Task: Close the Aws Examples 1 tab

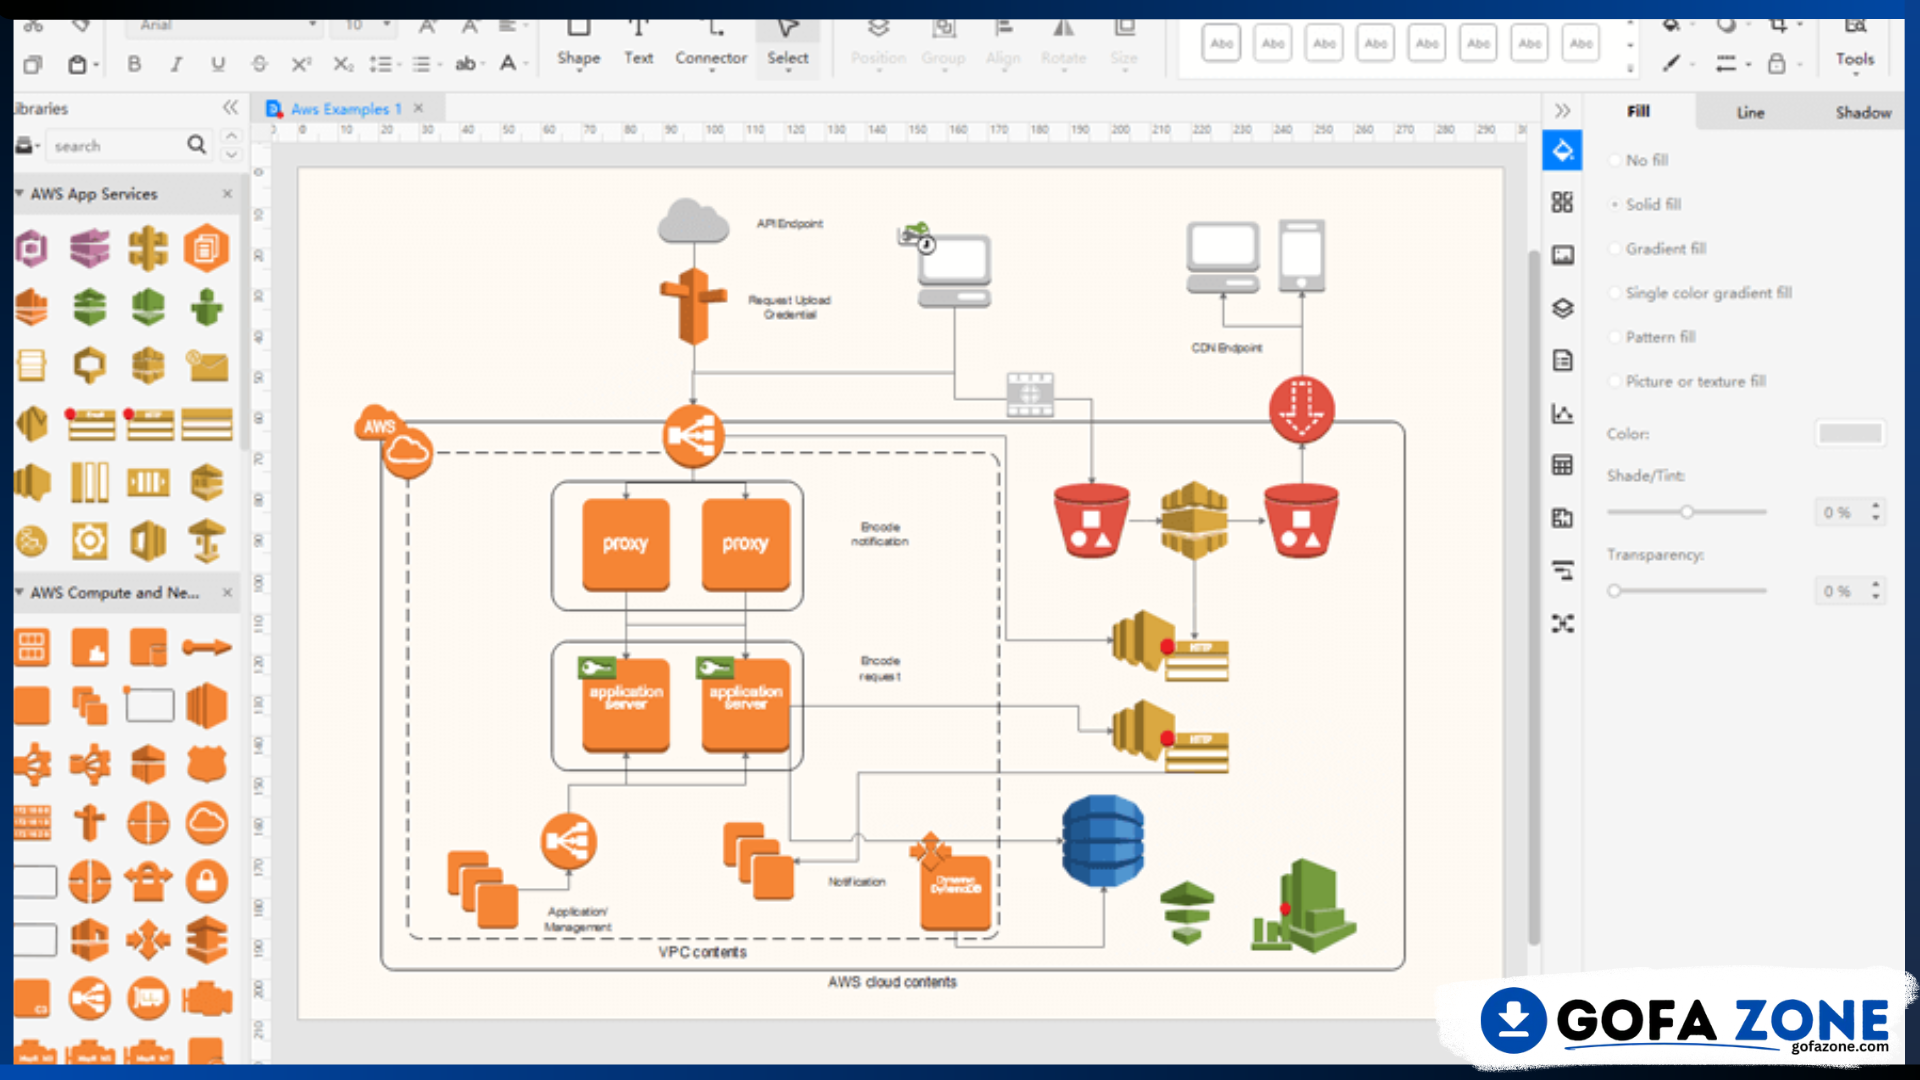Action: pos(419,108)
